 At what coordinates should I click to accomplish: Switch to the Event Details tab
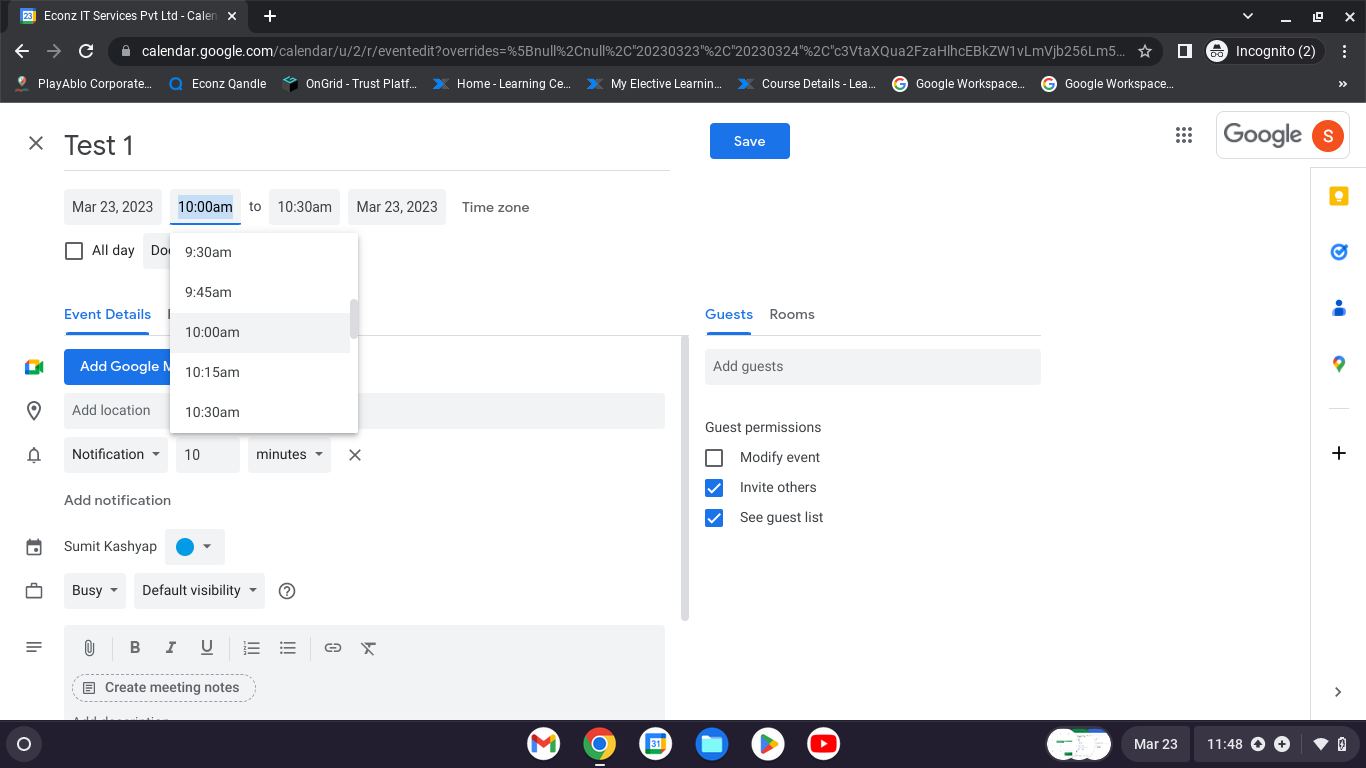tap(107, 314)
